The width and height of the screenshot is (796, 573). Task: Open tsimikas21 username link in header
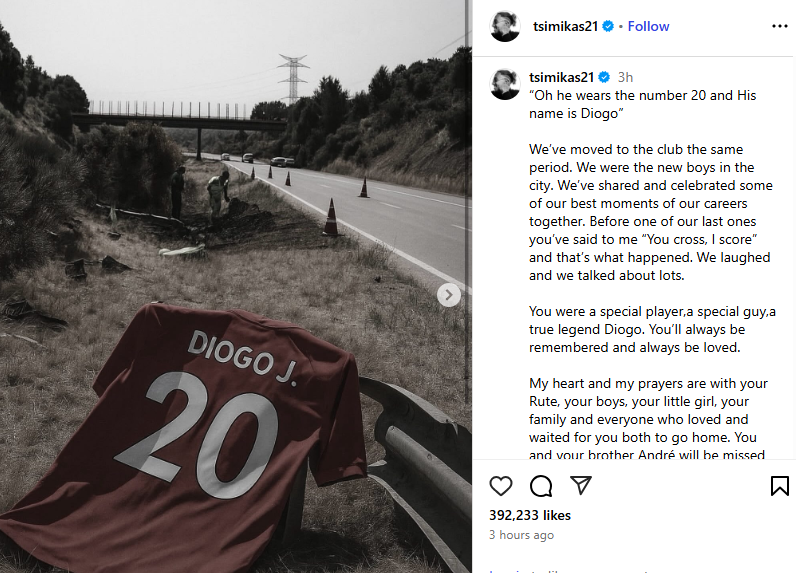pyautogui.click(x=564, y=26)
